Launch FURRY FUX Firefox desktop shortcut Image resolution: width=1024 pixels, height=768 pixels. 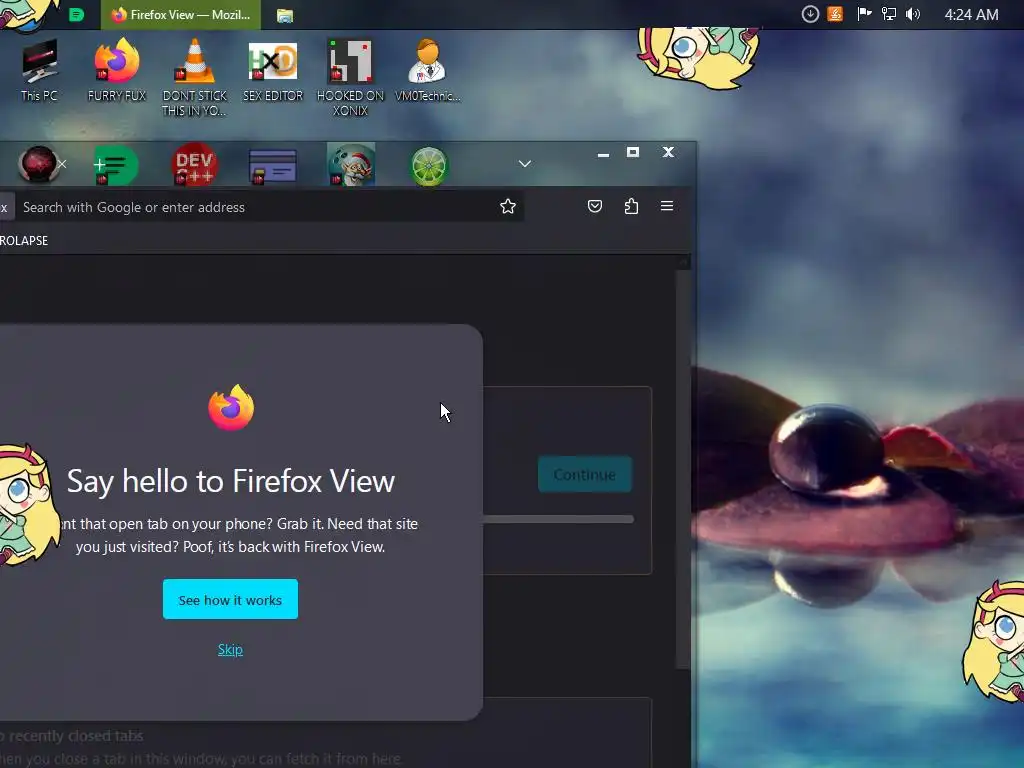point(117,71)
